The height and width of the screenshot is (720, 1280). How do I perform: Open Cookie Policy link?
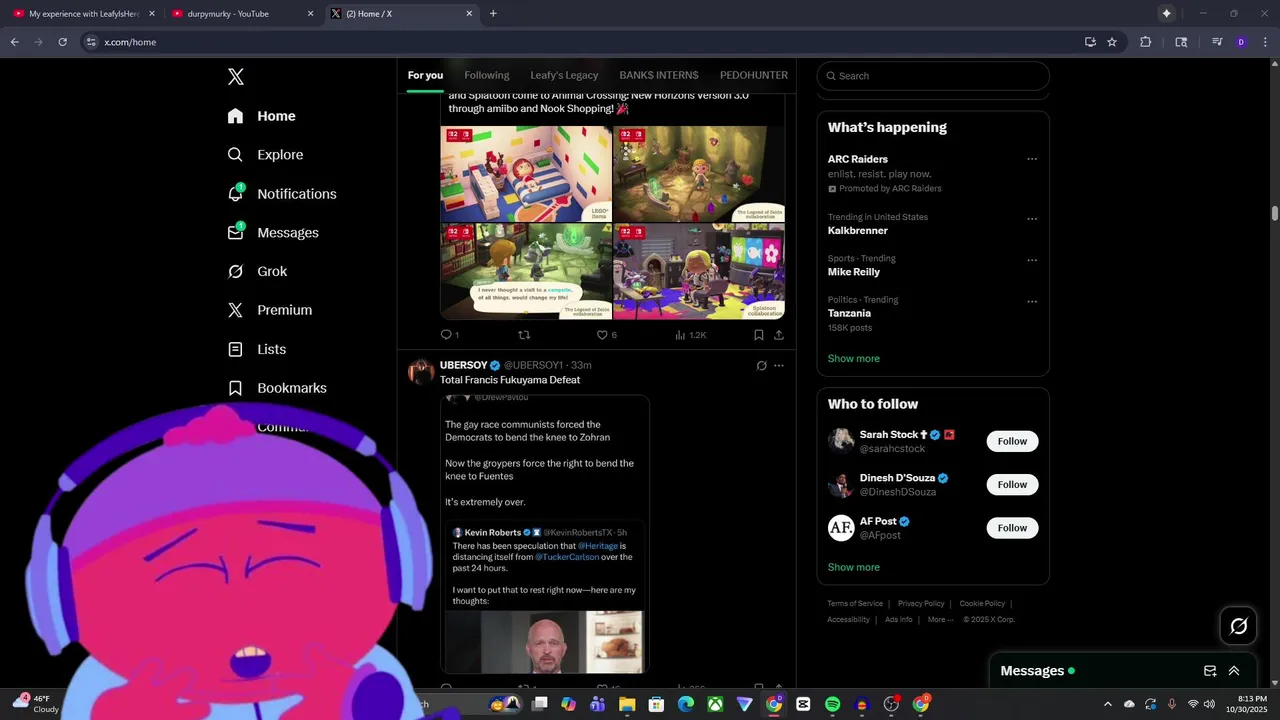pos(982,604)
